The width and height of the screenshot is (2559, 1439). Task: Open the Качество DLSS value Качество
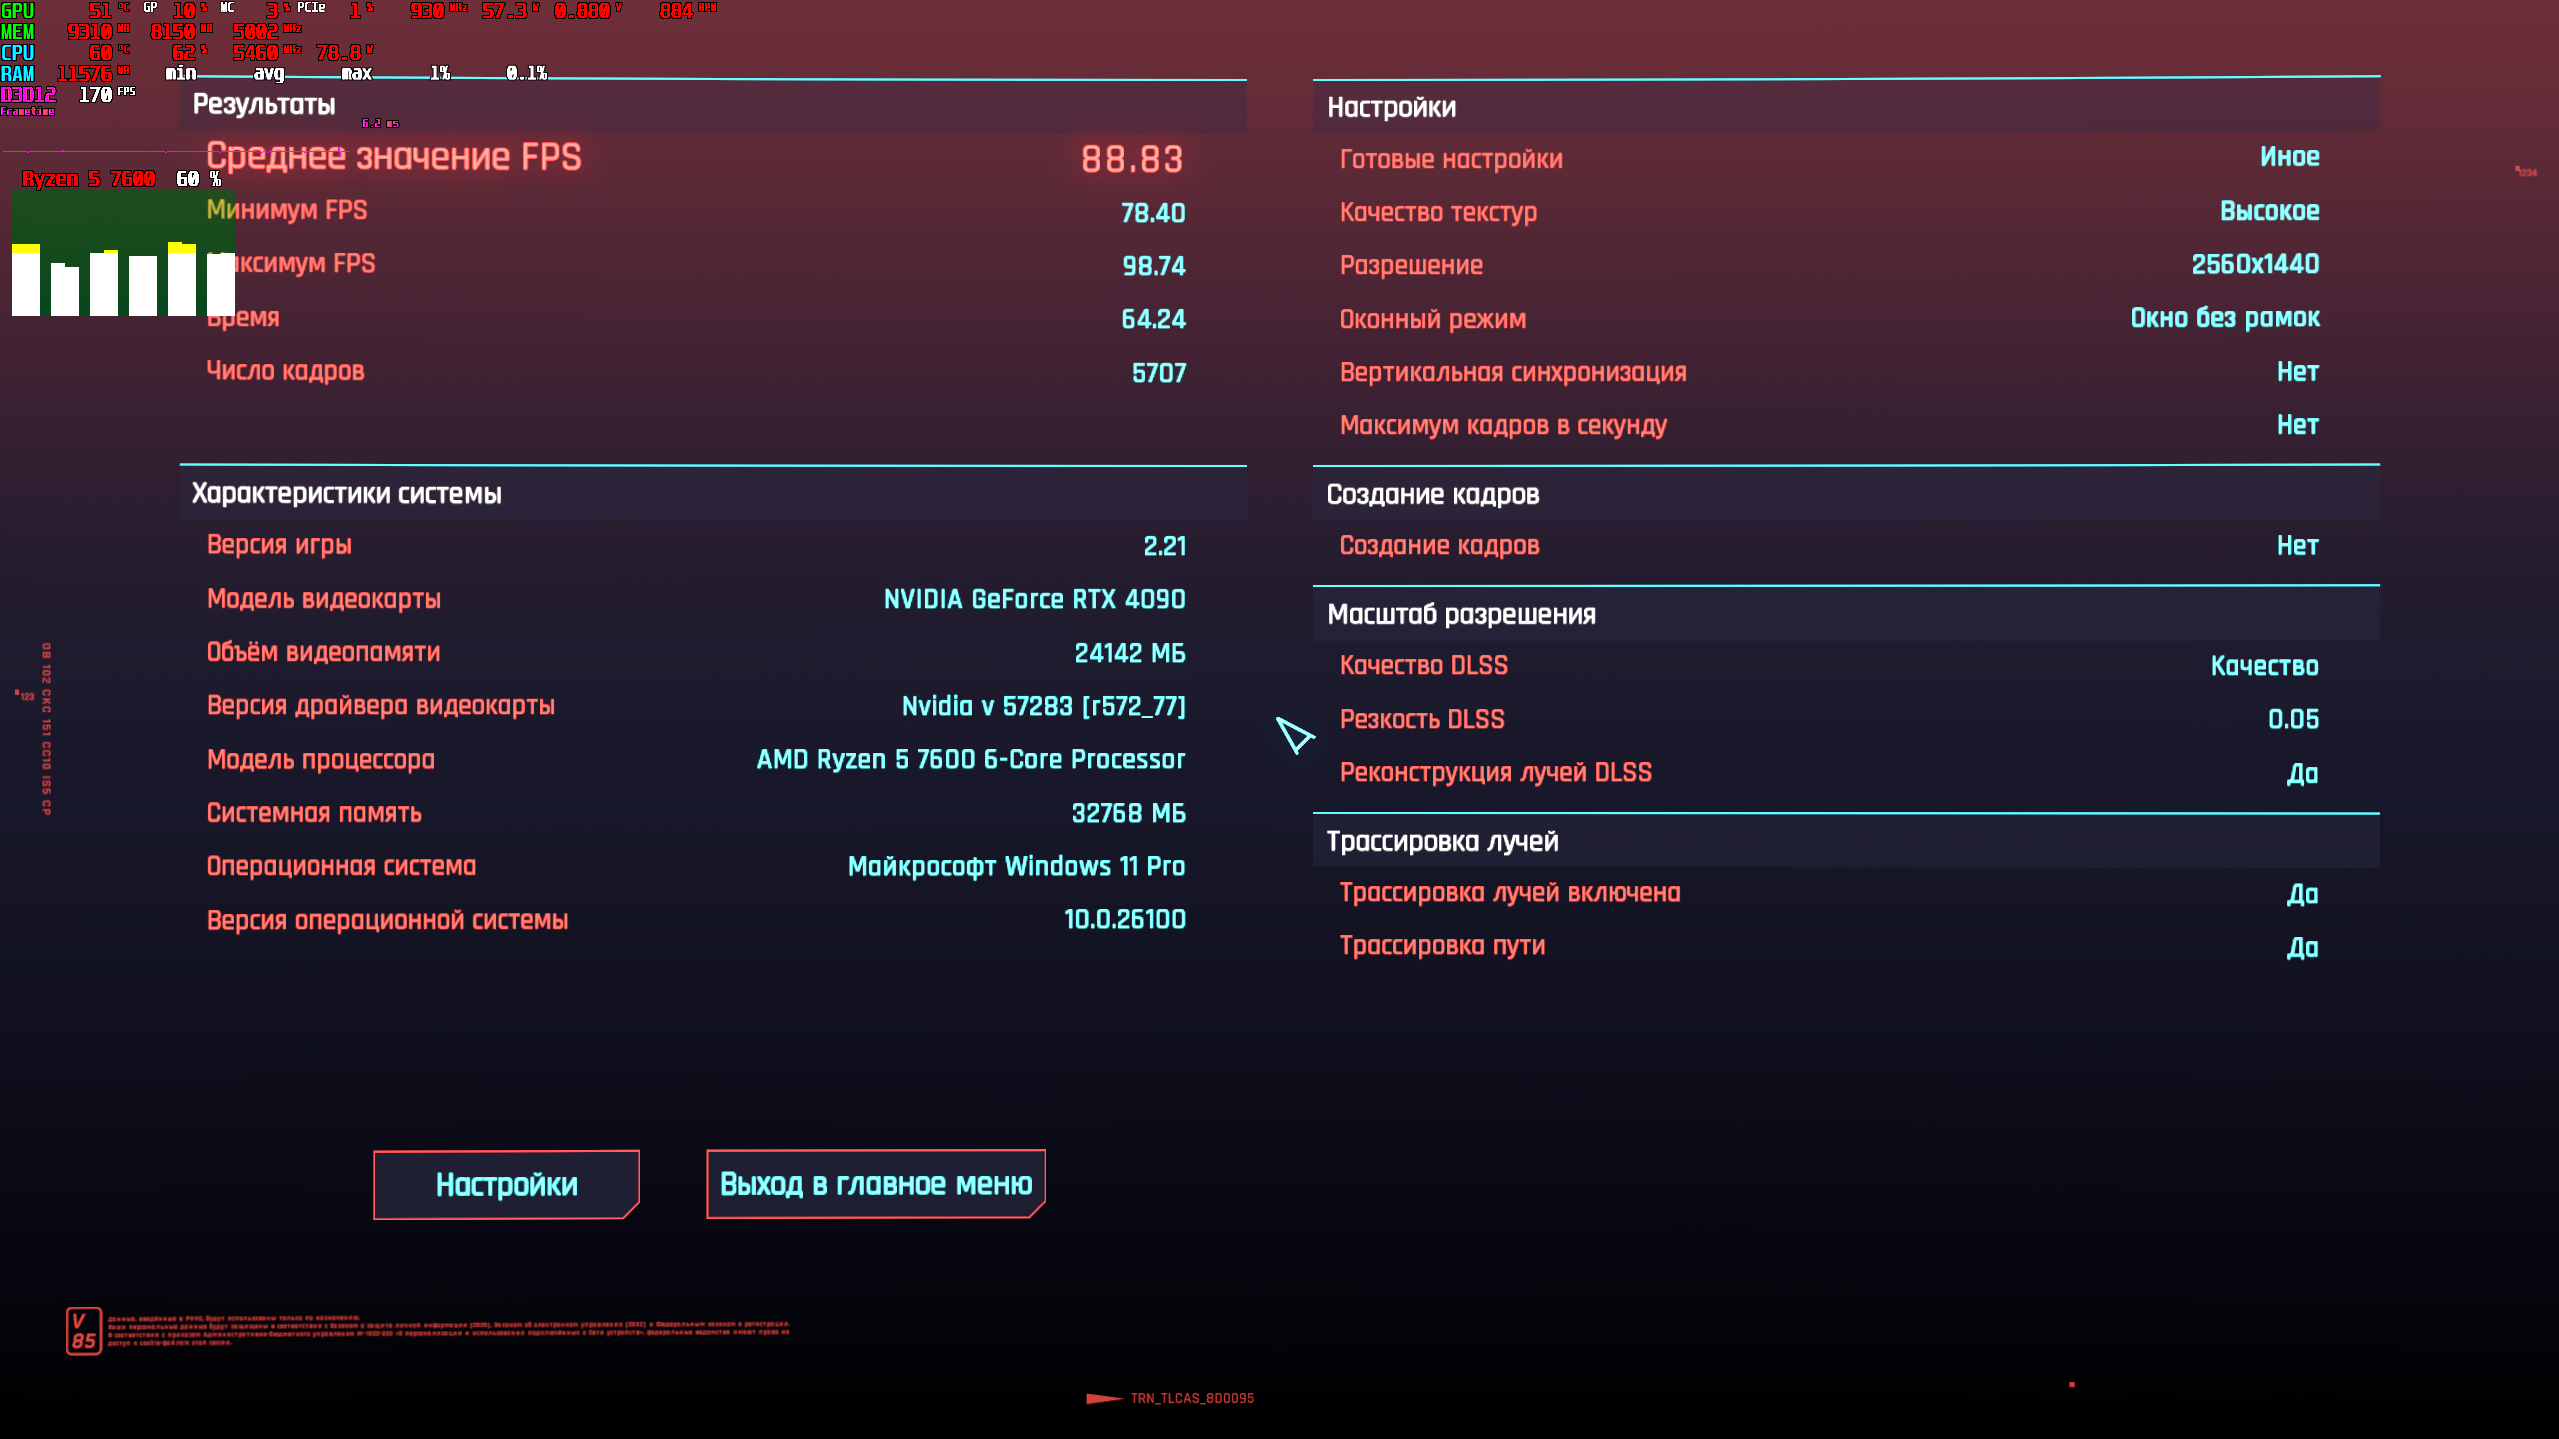[x=2263, y=666]
